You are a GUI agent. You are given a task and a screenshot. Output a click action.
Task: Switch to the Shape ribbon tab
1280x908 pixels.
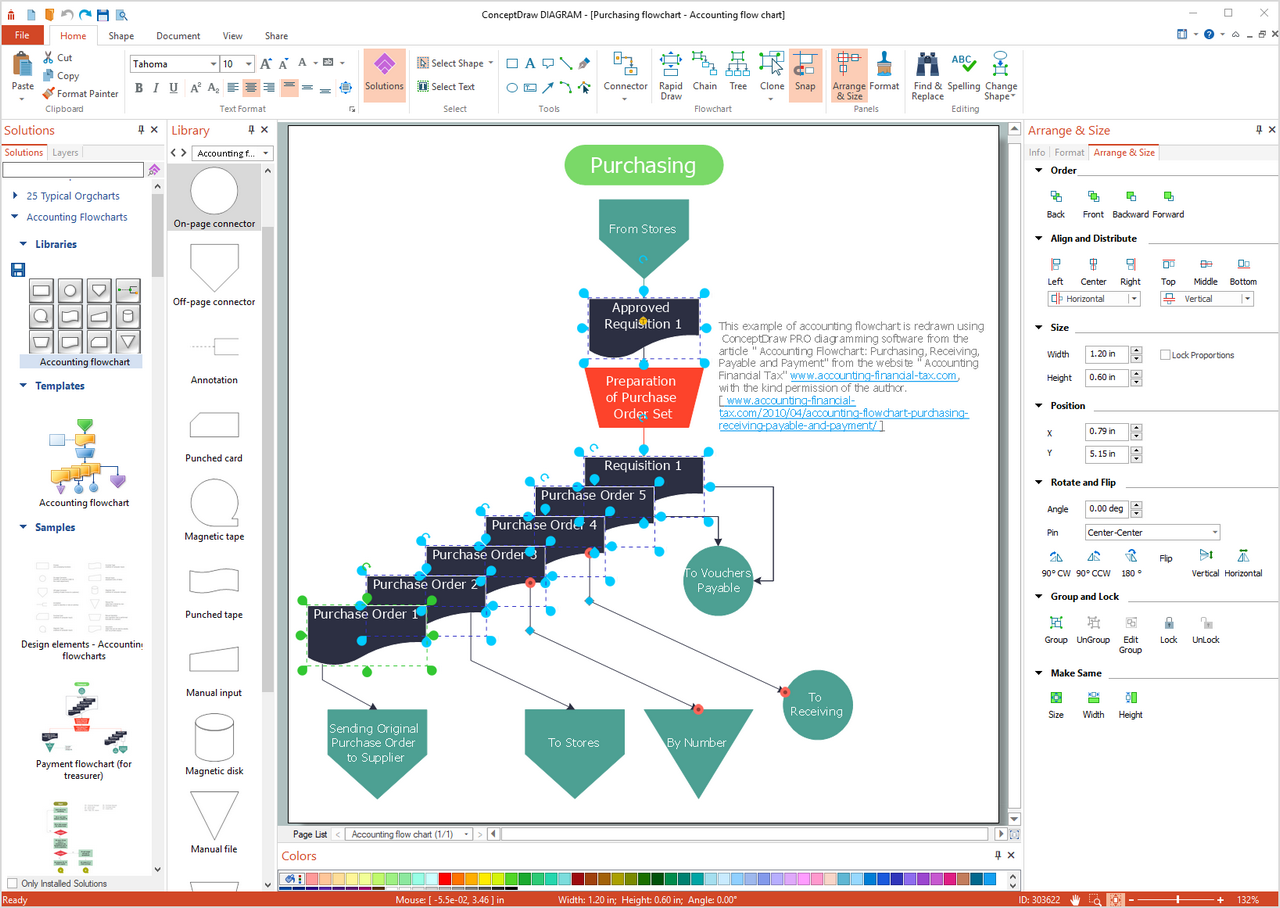(x=121, y=36)
